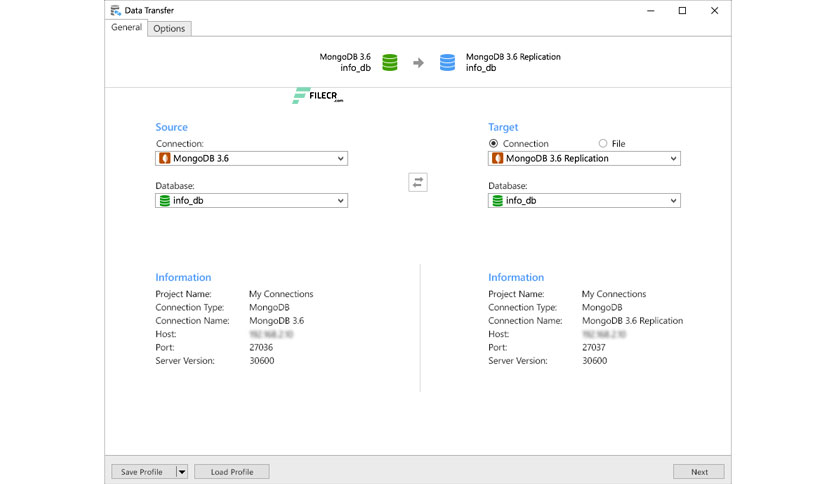Switch to the General tab

[x=126, y=27]
